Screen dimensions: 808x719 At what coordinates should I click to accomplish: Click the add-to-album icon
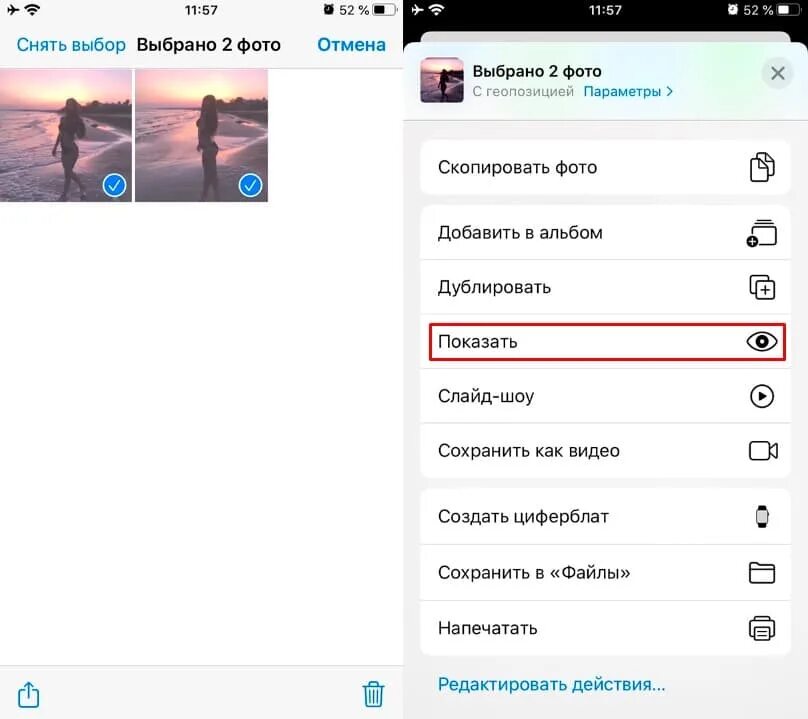coord(762,233)
